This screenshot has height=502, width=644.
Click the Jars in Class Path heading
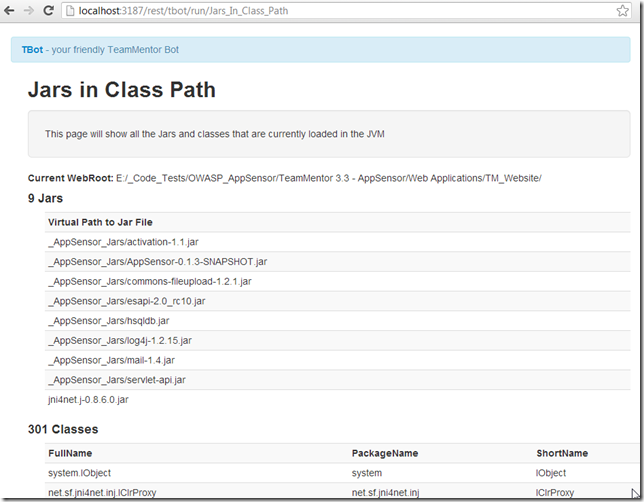121,90
